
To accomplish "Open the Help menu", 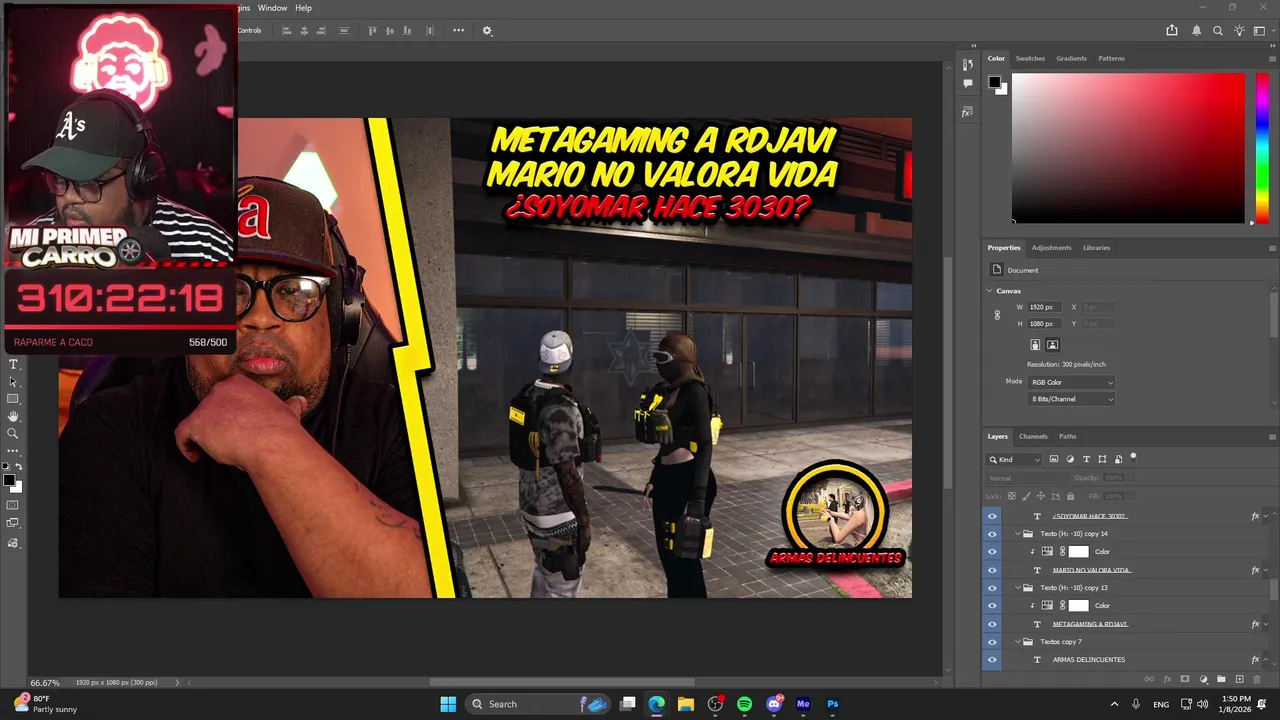I will (x=303, y=8).
